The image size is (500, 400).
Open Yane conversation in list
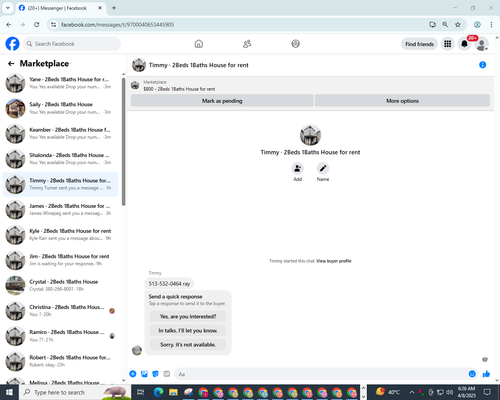(60, 83)
